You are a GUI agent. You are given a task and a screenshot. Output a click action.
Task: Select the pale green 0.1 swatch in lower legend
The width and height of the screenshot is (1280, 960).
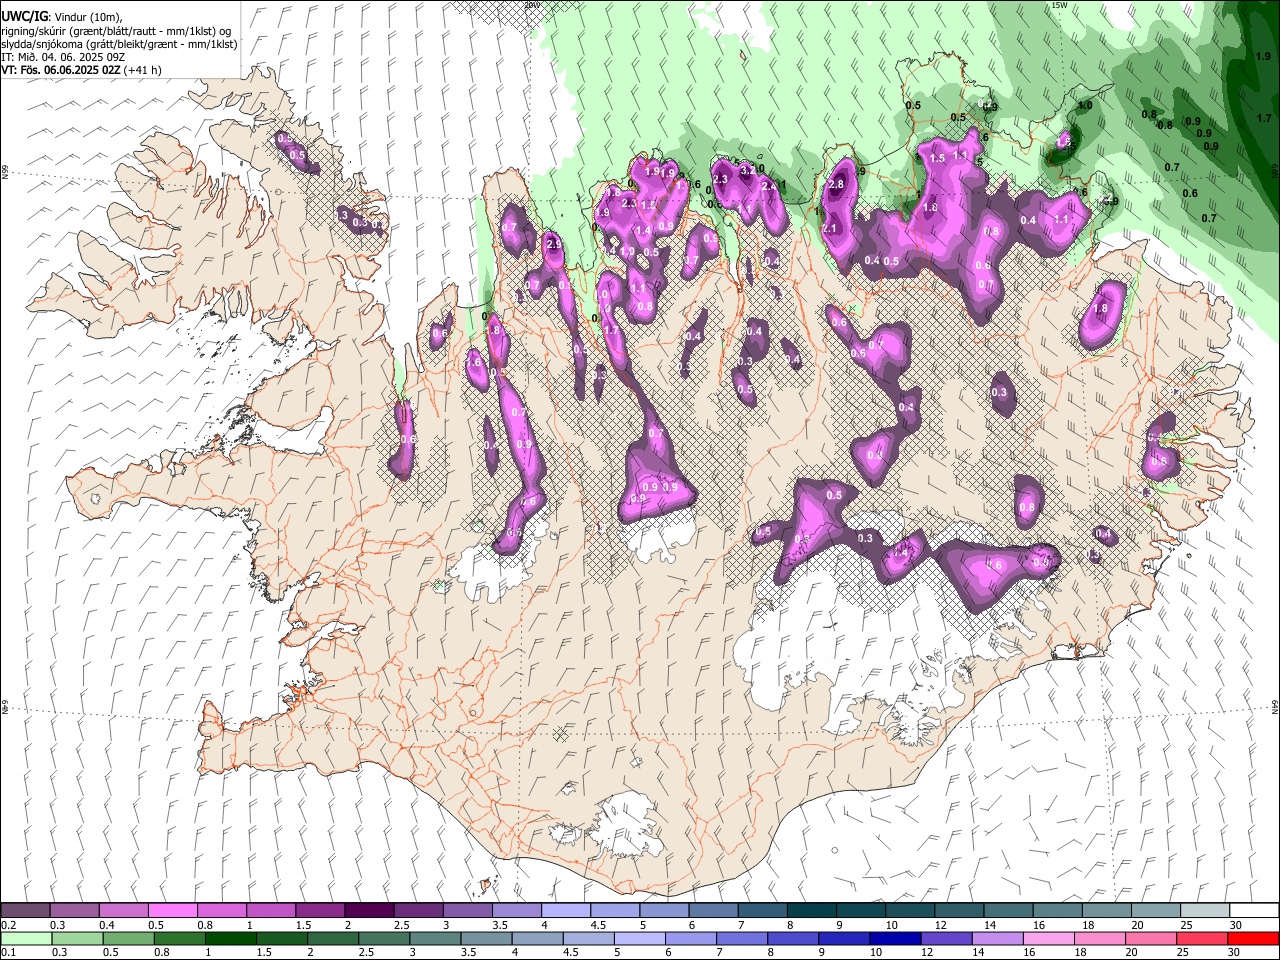tap(26, 938)
